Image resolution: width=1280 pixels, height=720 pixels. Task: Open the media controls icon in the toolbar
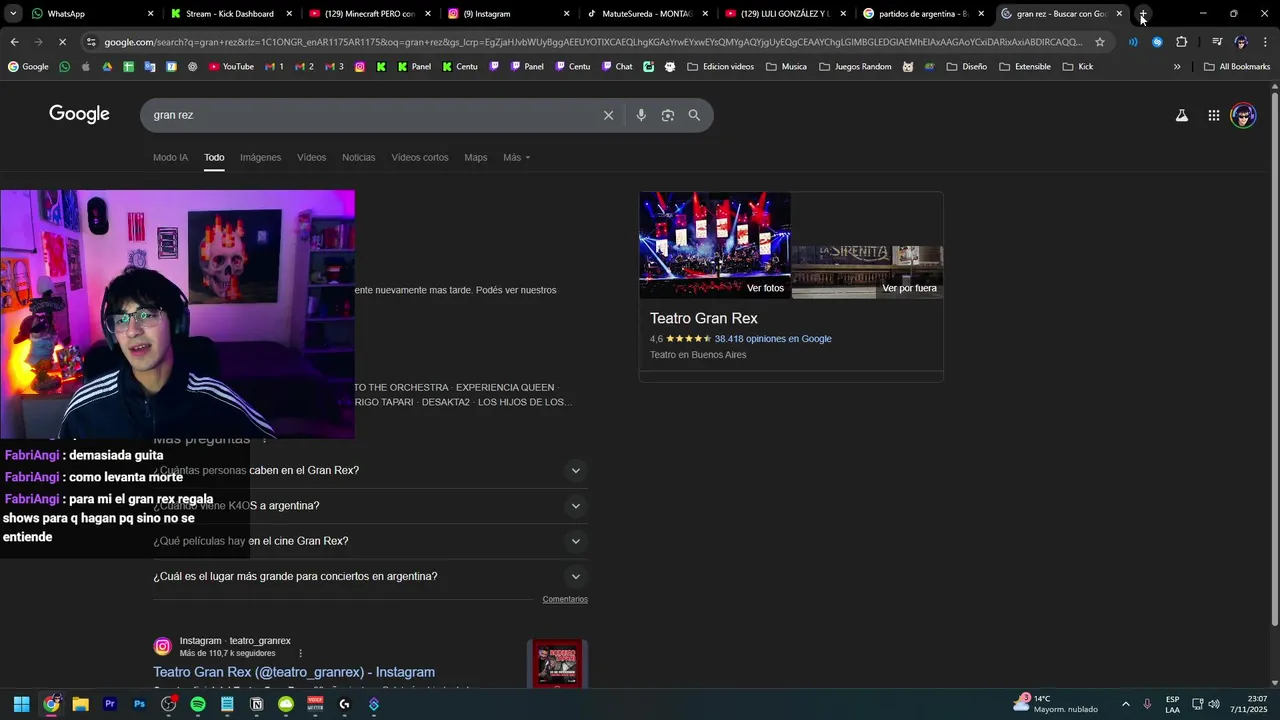point(1217,42)
